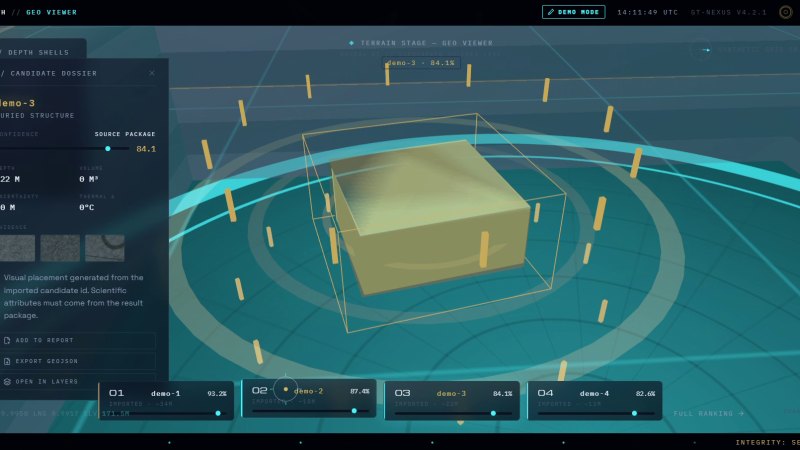800x450 pixels.
Task: Click the 0°C thermal value
Action: click(x=87, y=207)
